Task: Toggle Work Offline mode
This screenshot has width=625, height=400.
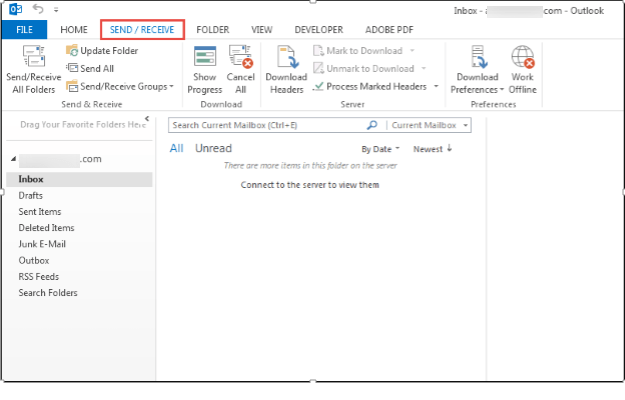Action: [523, 69]
